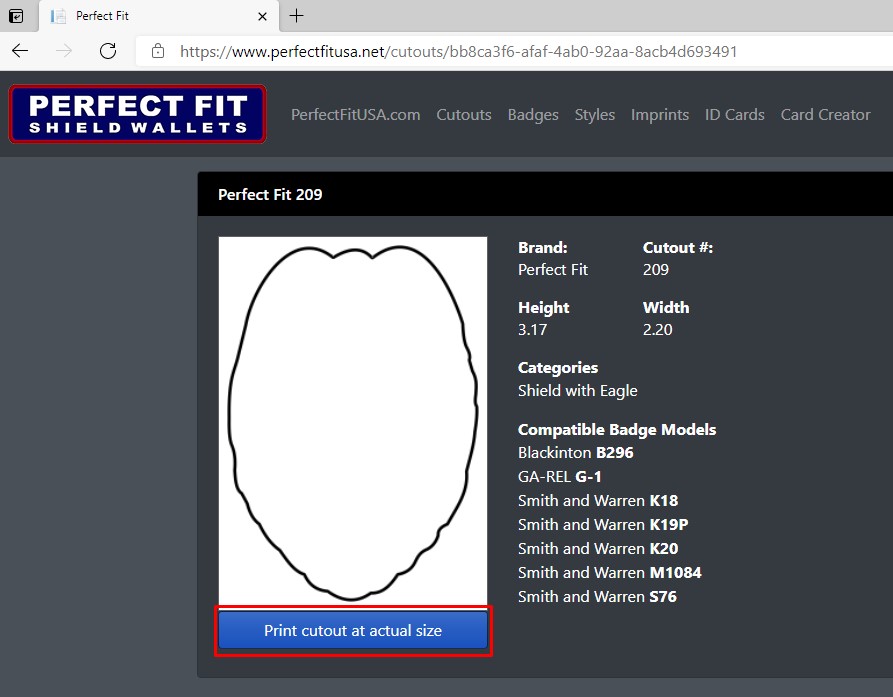Image resolution: width=893 pixels, height=697 pixels.
Task: Go to the Cutouts section
Action: click(463, 115)
